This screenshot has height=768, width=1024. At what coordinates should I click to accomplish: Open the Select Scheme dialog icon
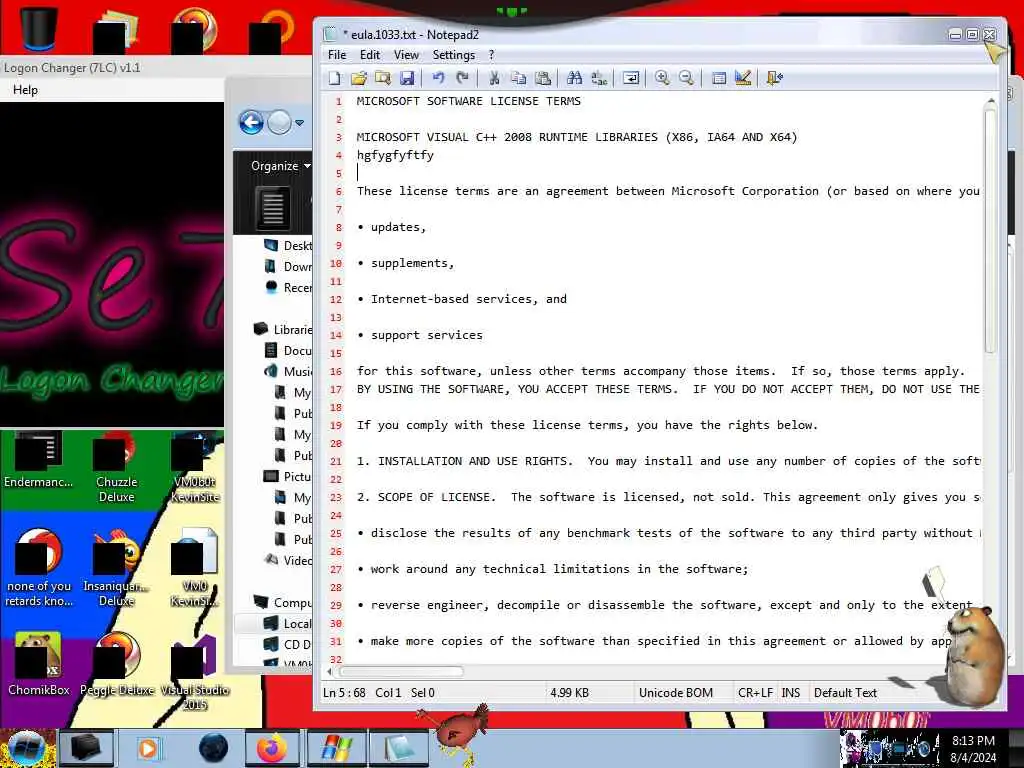(x=718, y=78)
